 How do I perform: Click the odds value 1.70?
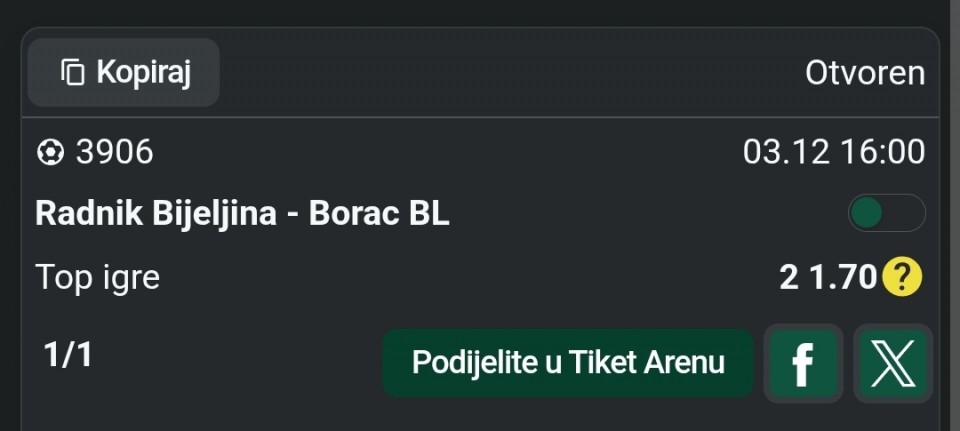click(843, 277)
